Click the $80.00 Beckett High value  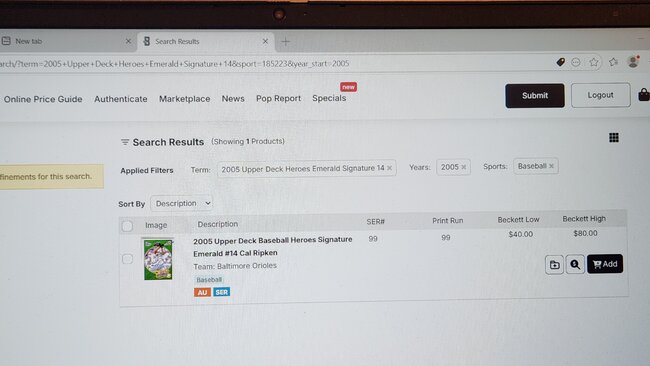tap(585, 233)
